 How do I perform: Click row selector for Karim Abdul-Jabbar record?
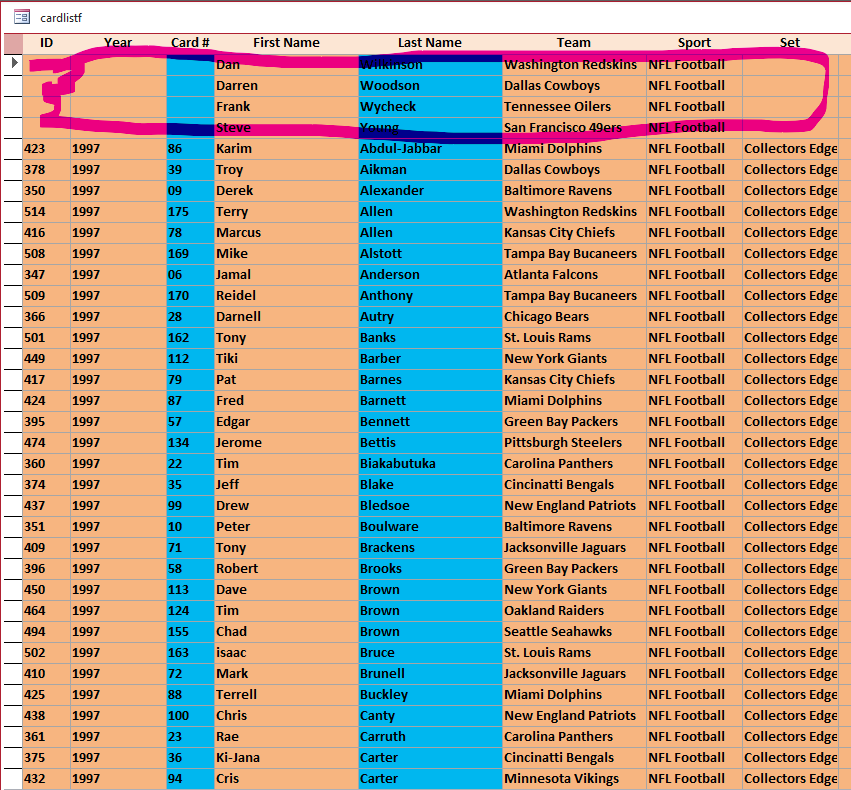(12, 149)
